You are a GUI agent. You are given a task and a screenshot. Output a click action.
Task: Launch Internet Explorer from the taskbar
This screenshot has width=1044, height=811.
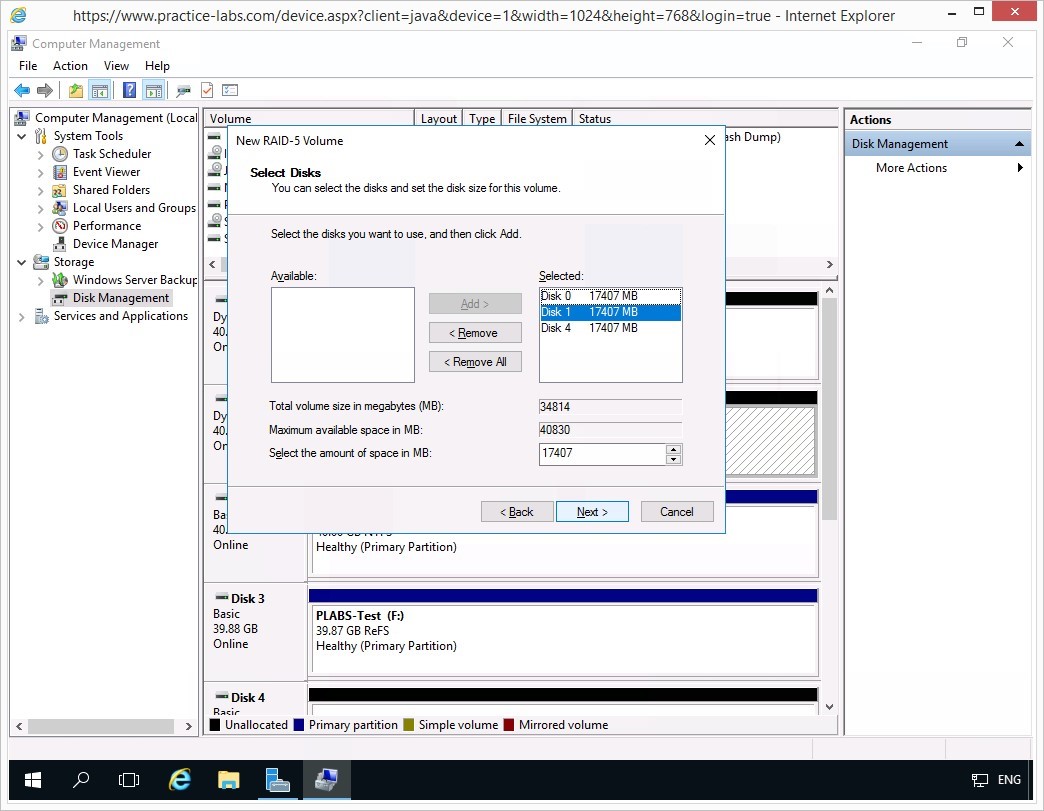180,780
